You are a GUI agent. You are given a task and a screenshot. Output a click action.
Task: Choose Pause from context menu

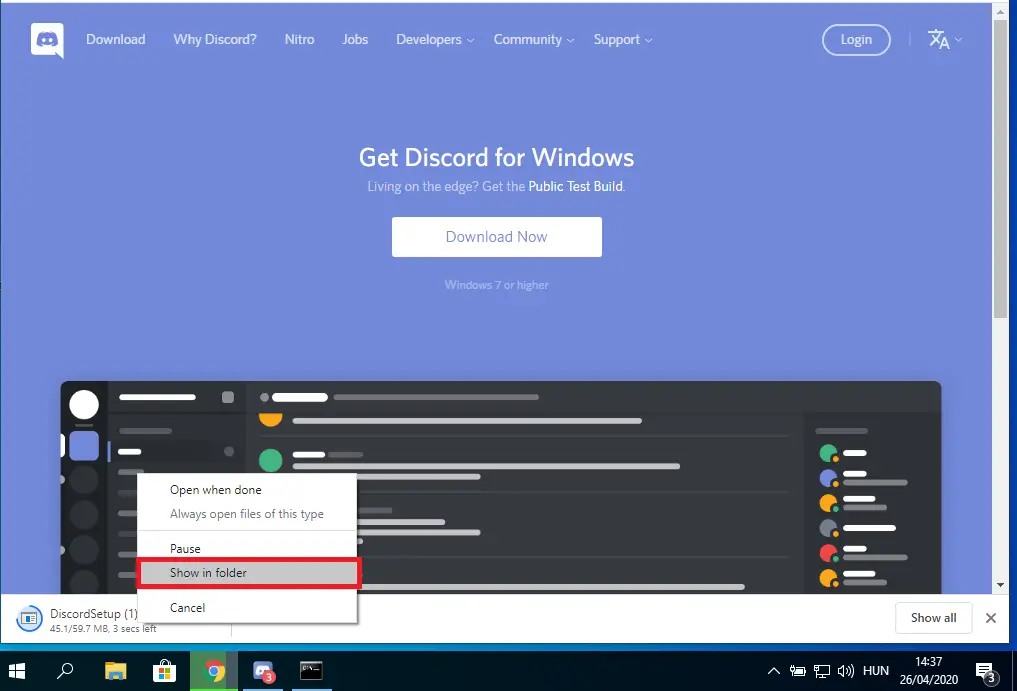click(x=247, y=548)
